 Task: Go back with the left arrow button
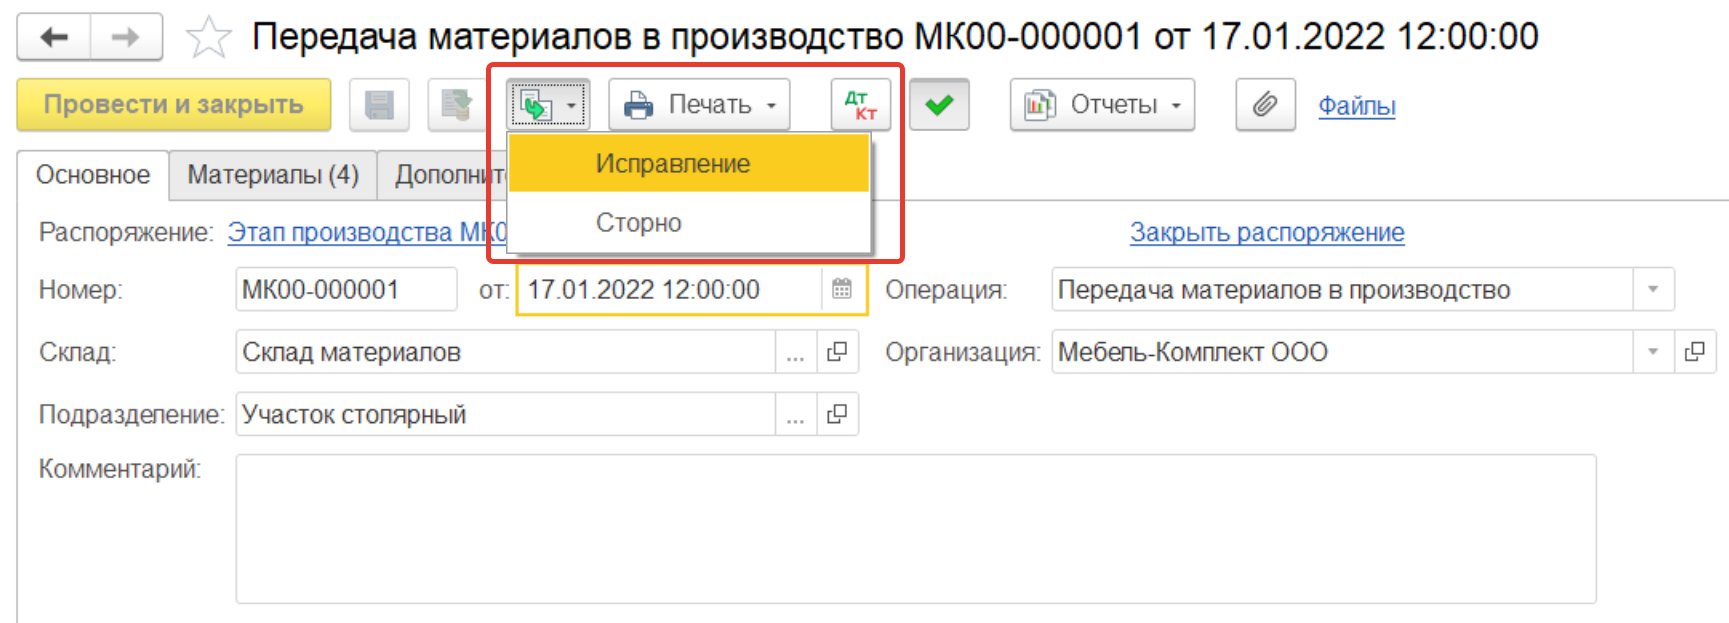54,37
